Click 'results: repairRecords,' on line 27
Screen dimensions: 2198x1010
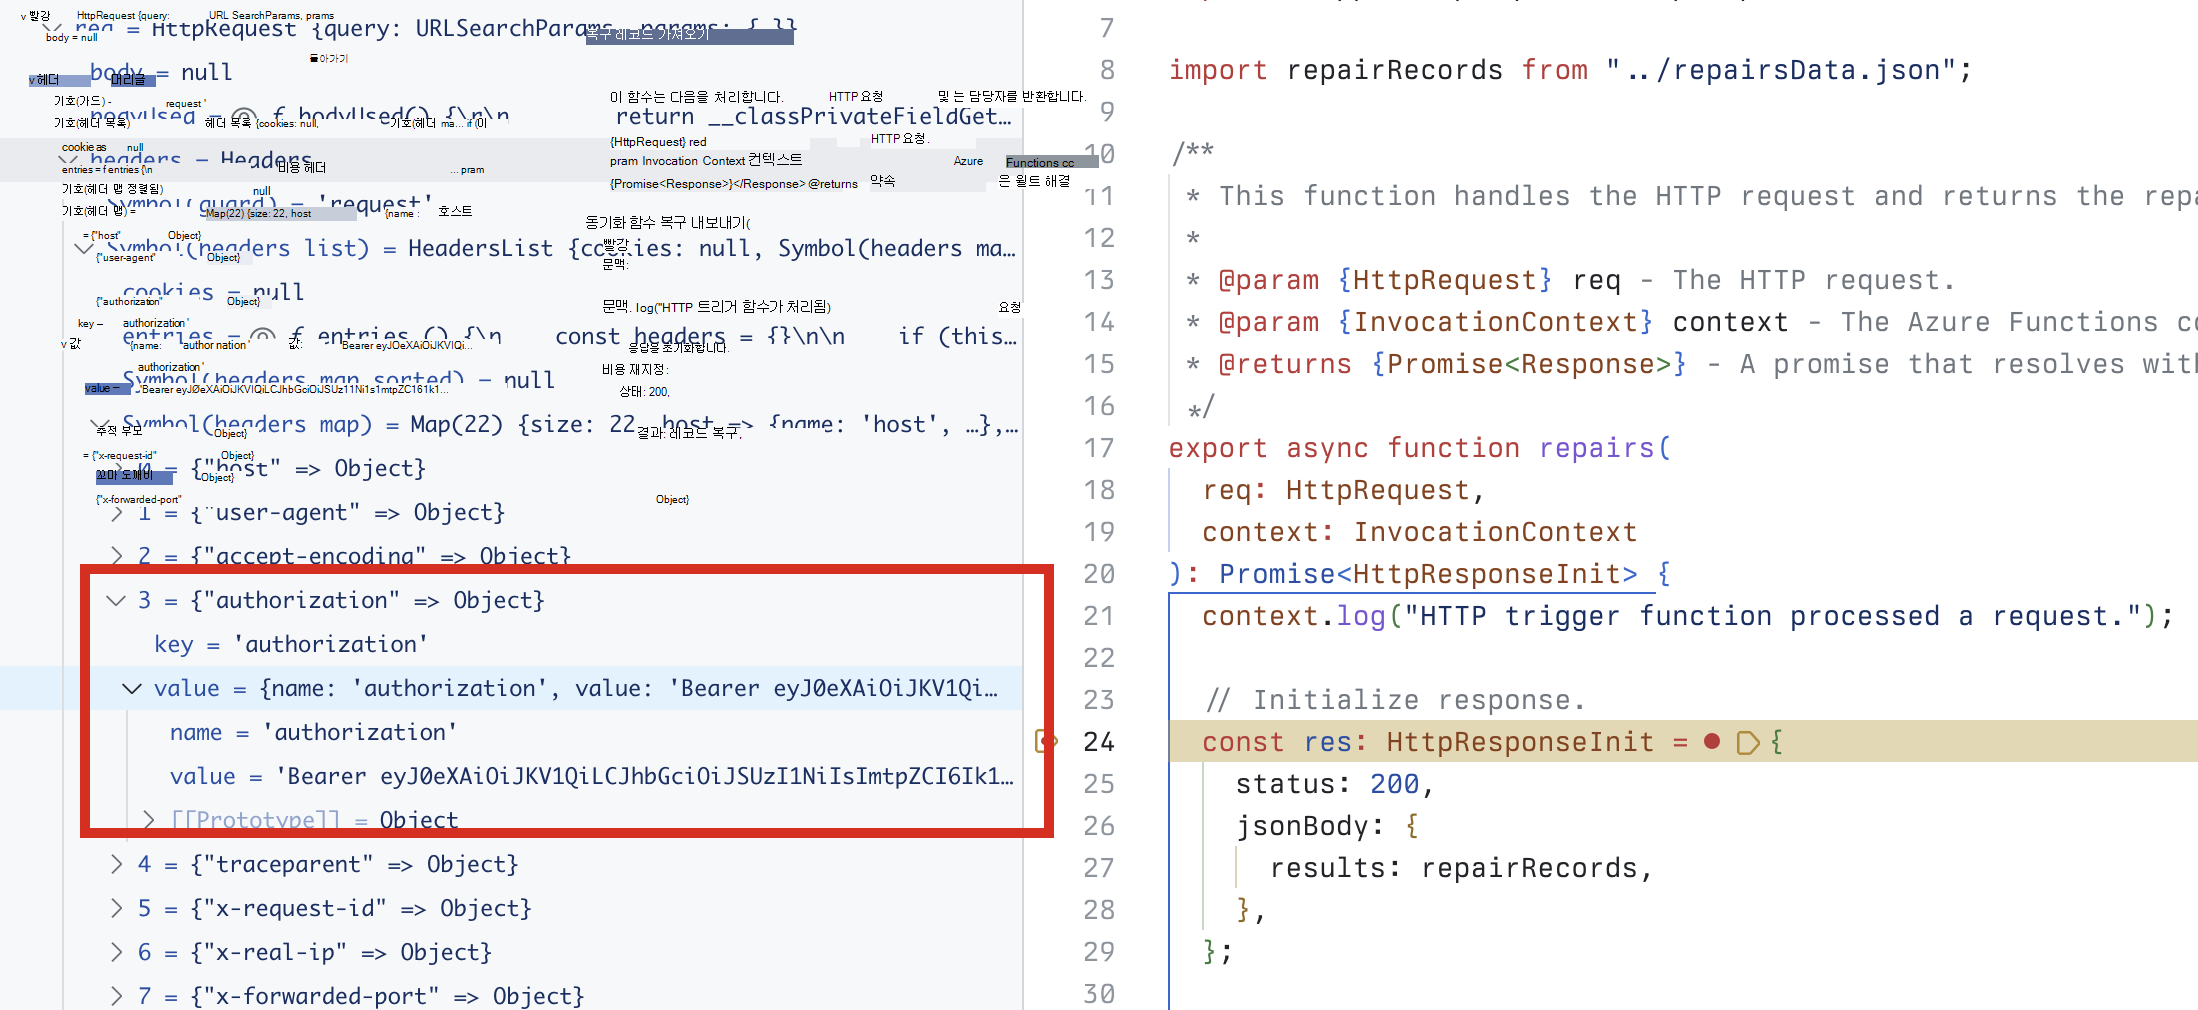[x=1461, y=868]
